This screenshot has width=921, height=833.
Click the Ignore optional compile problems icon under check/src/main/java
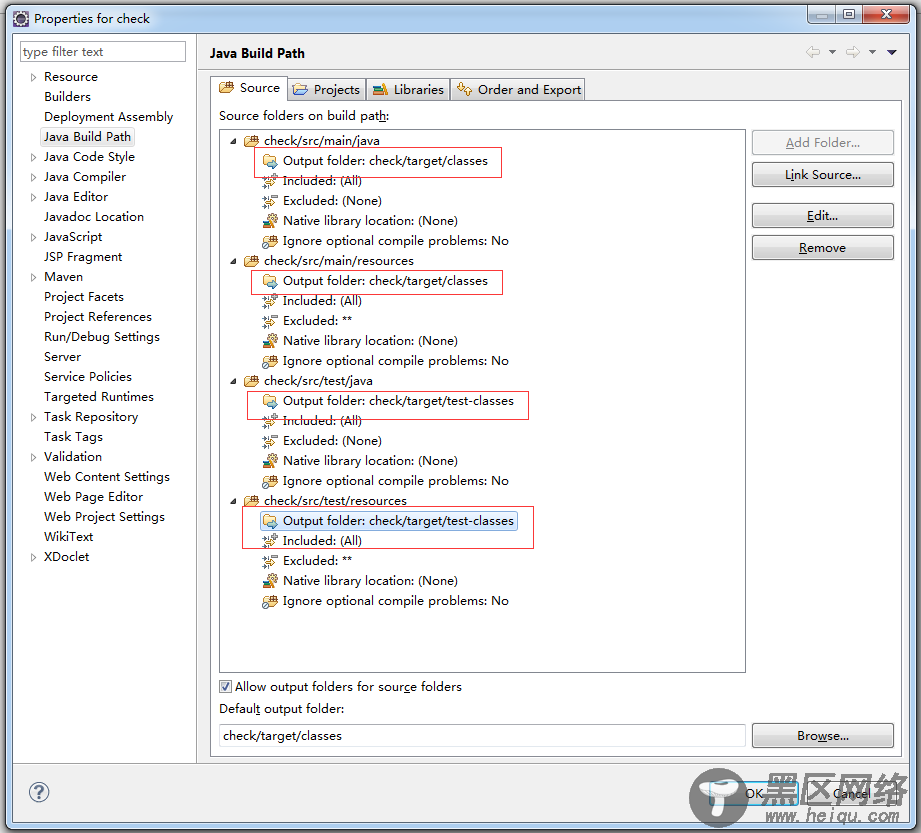tap(270, 241)
